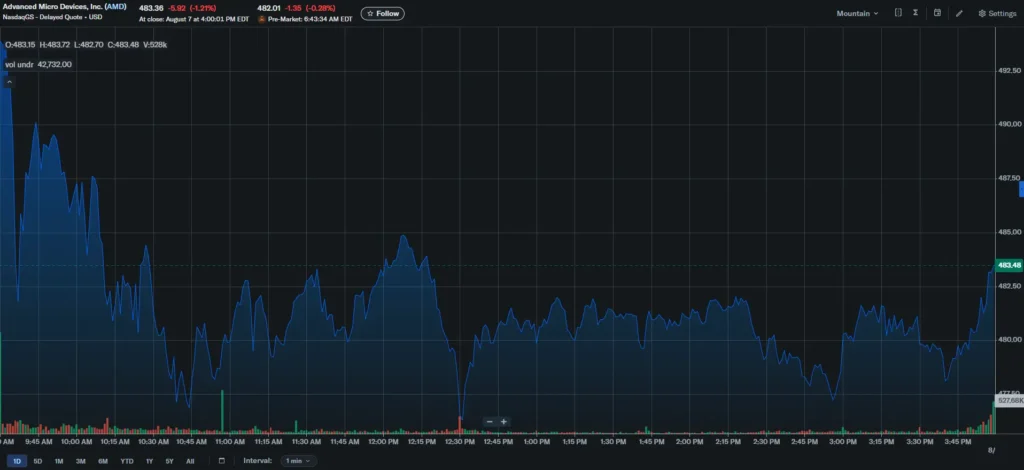Zoom in with the plus chart button
This screenshot has width=1024, height=470.
[504, 422]
